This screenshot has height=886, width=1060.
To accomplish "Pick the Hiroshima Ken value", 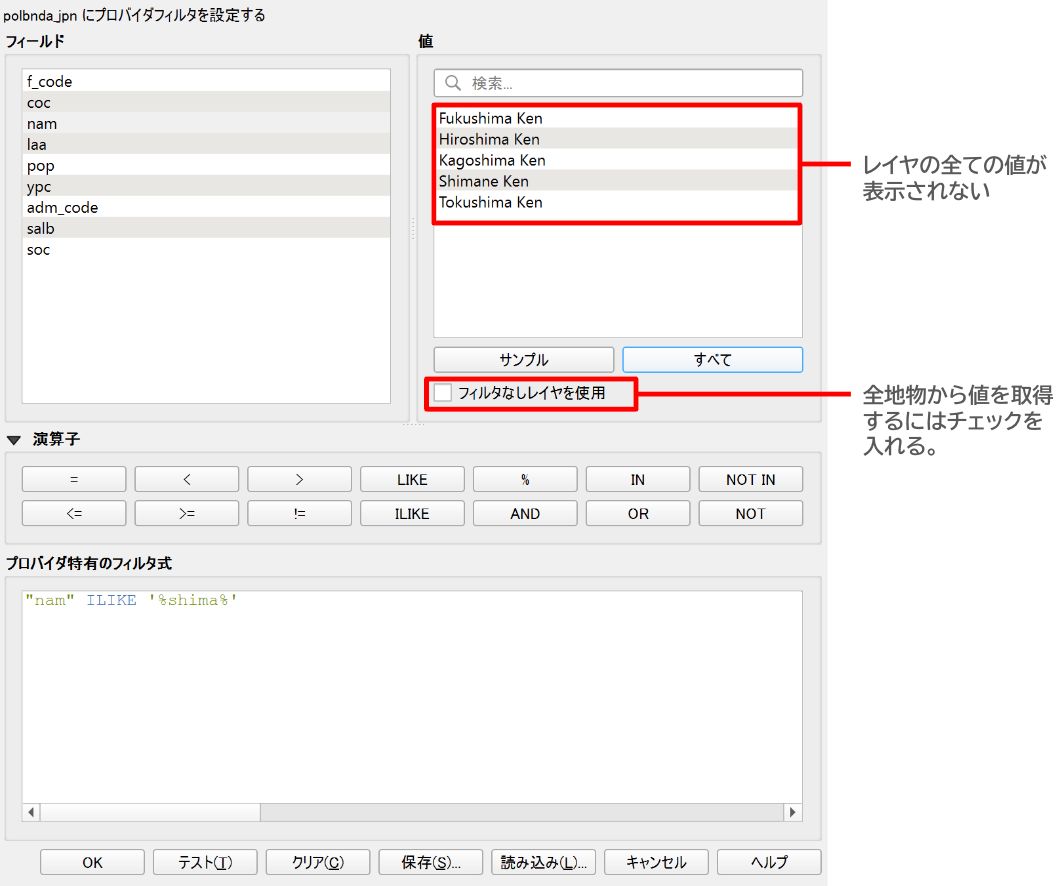I will [617, 139].
